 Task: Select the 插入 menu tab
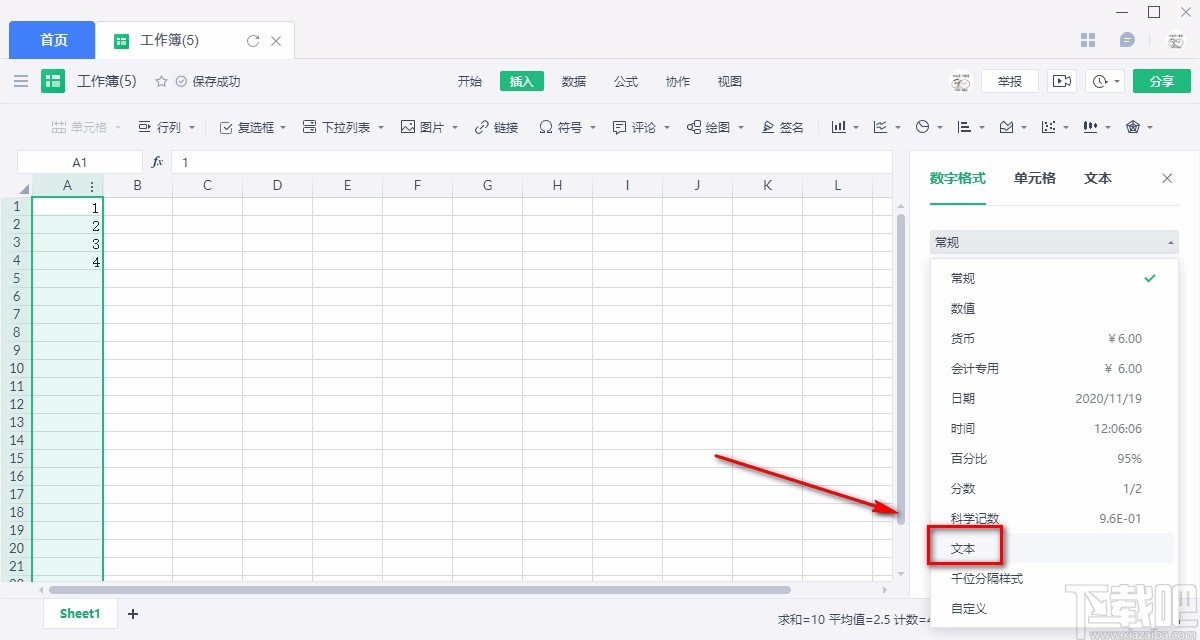pyautogui.click(x=522, y=81)
